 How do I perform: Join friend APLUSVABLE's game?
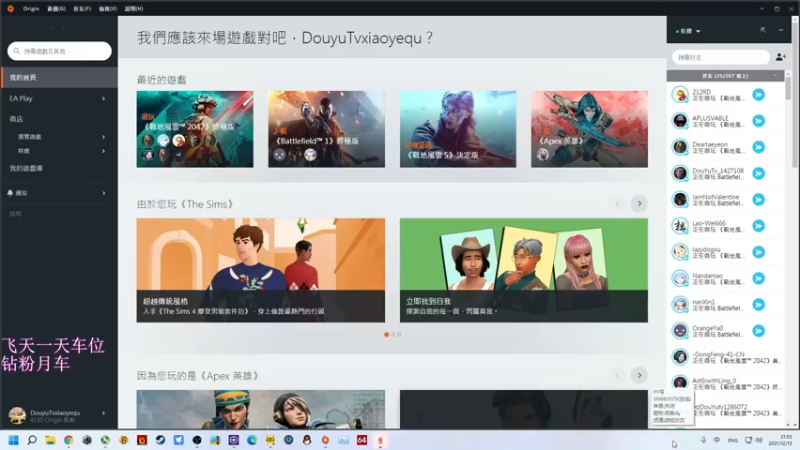click(759, 121)
